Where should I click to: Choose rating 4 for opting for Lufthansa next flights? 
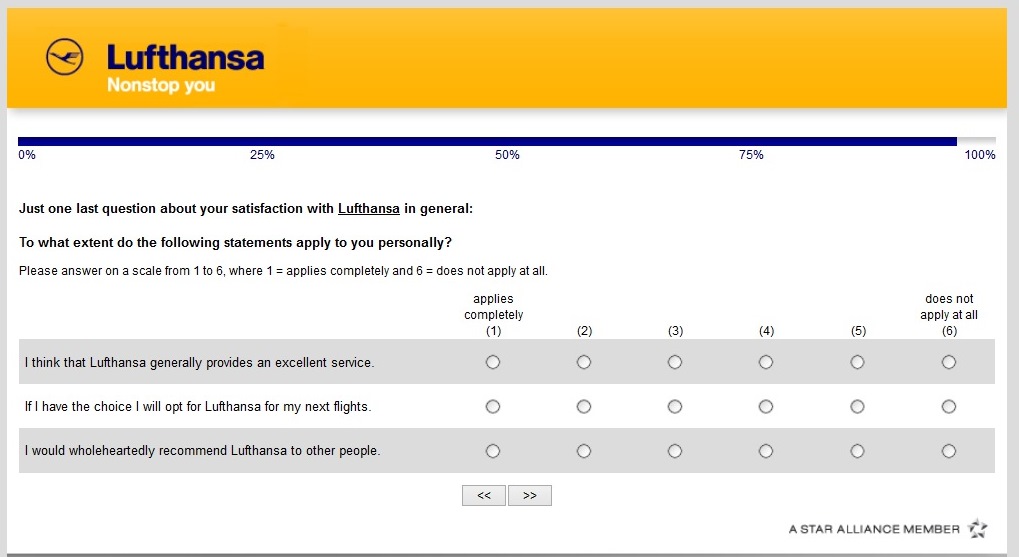click(x=766, y=407)
